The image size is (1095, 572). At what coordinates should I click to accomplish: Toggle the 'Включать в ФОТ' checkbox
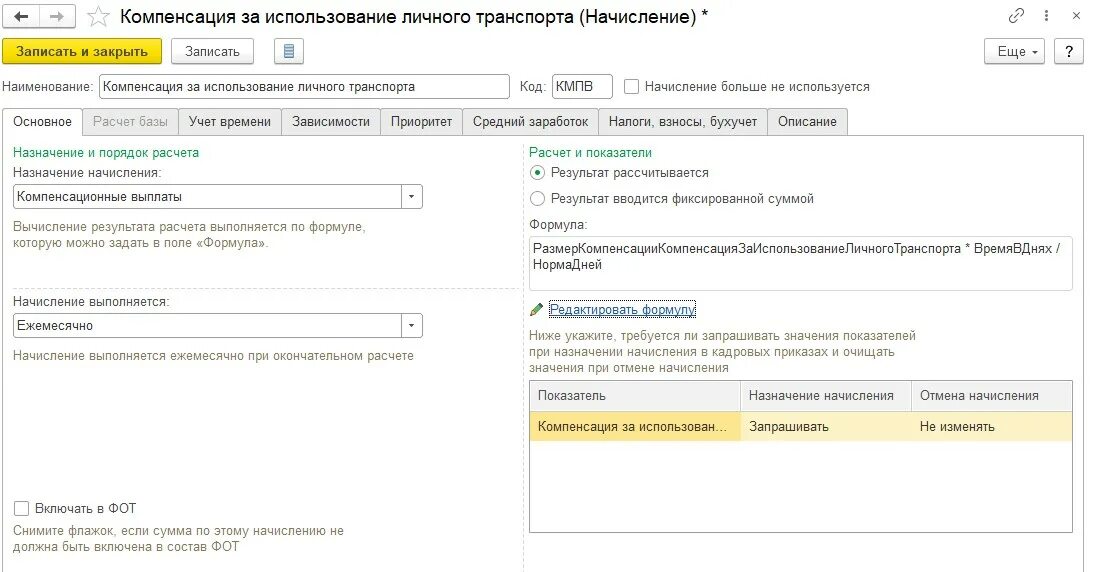[x=22, y=509]
